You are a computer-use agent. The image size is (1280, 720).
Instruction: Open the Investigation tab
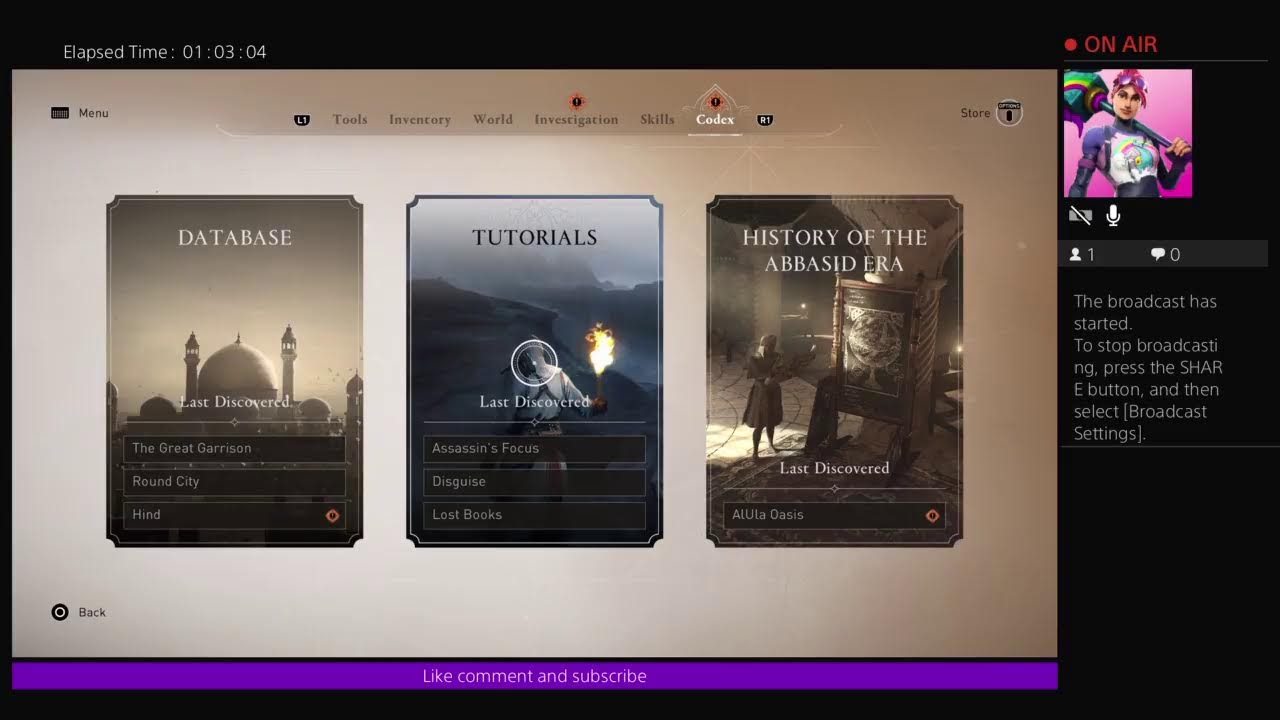(x=576, y=120)
